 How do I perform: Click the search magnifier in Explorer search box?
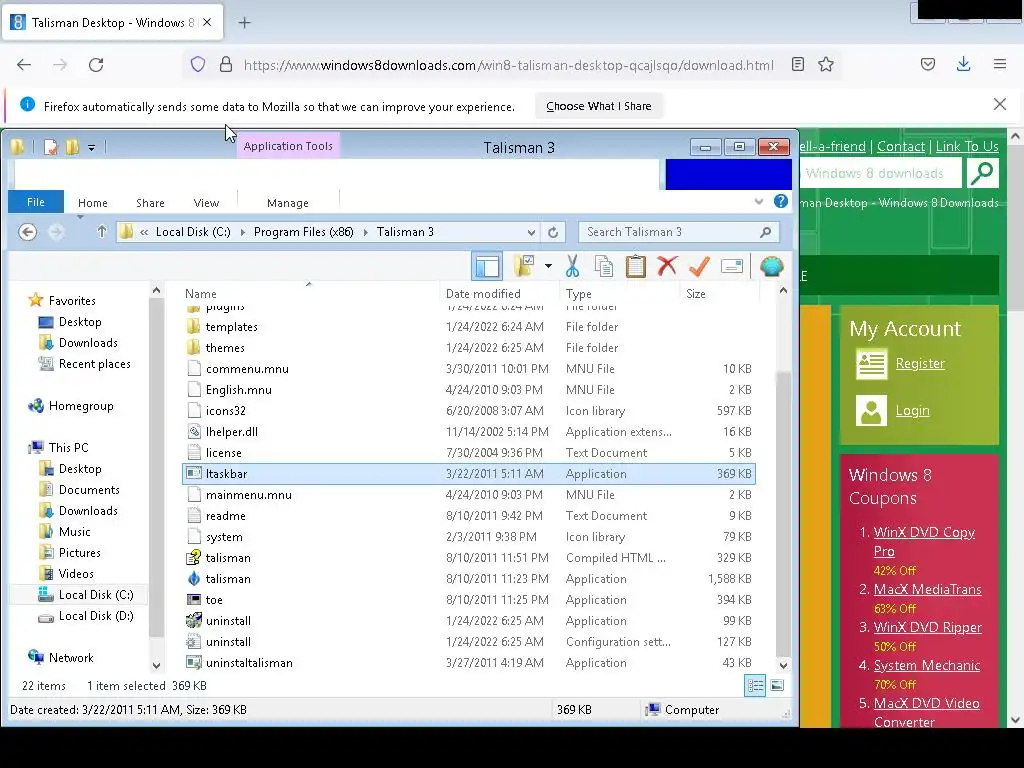pos(765,232)
